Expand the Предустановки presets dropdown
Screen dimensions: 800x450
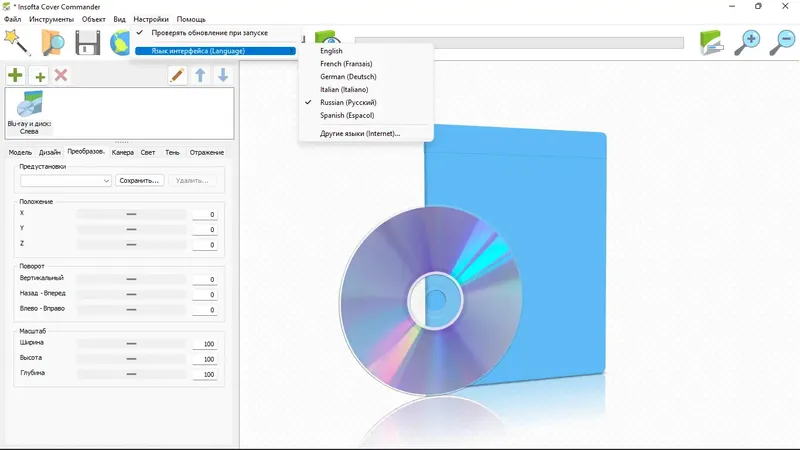66,181
